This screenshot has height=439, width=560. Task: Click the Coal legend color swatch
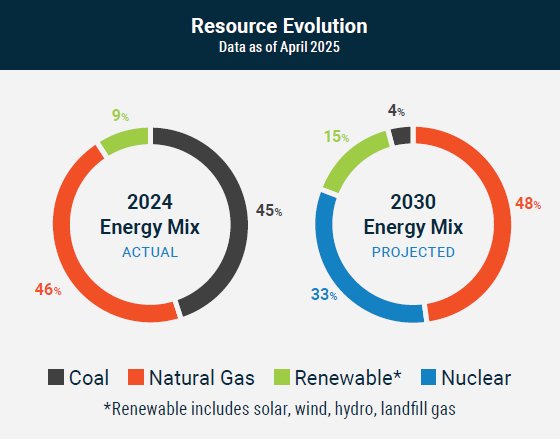pos(56,377)
